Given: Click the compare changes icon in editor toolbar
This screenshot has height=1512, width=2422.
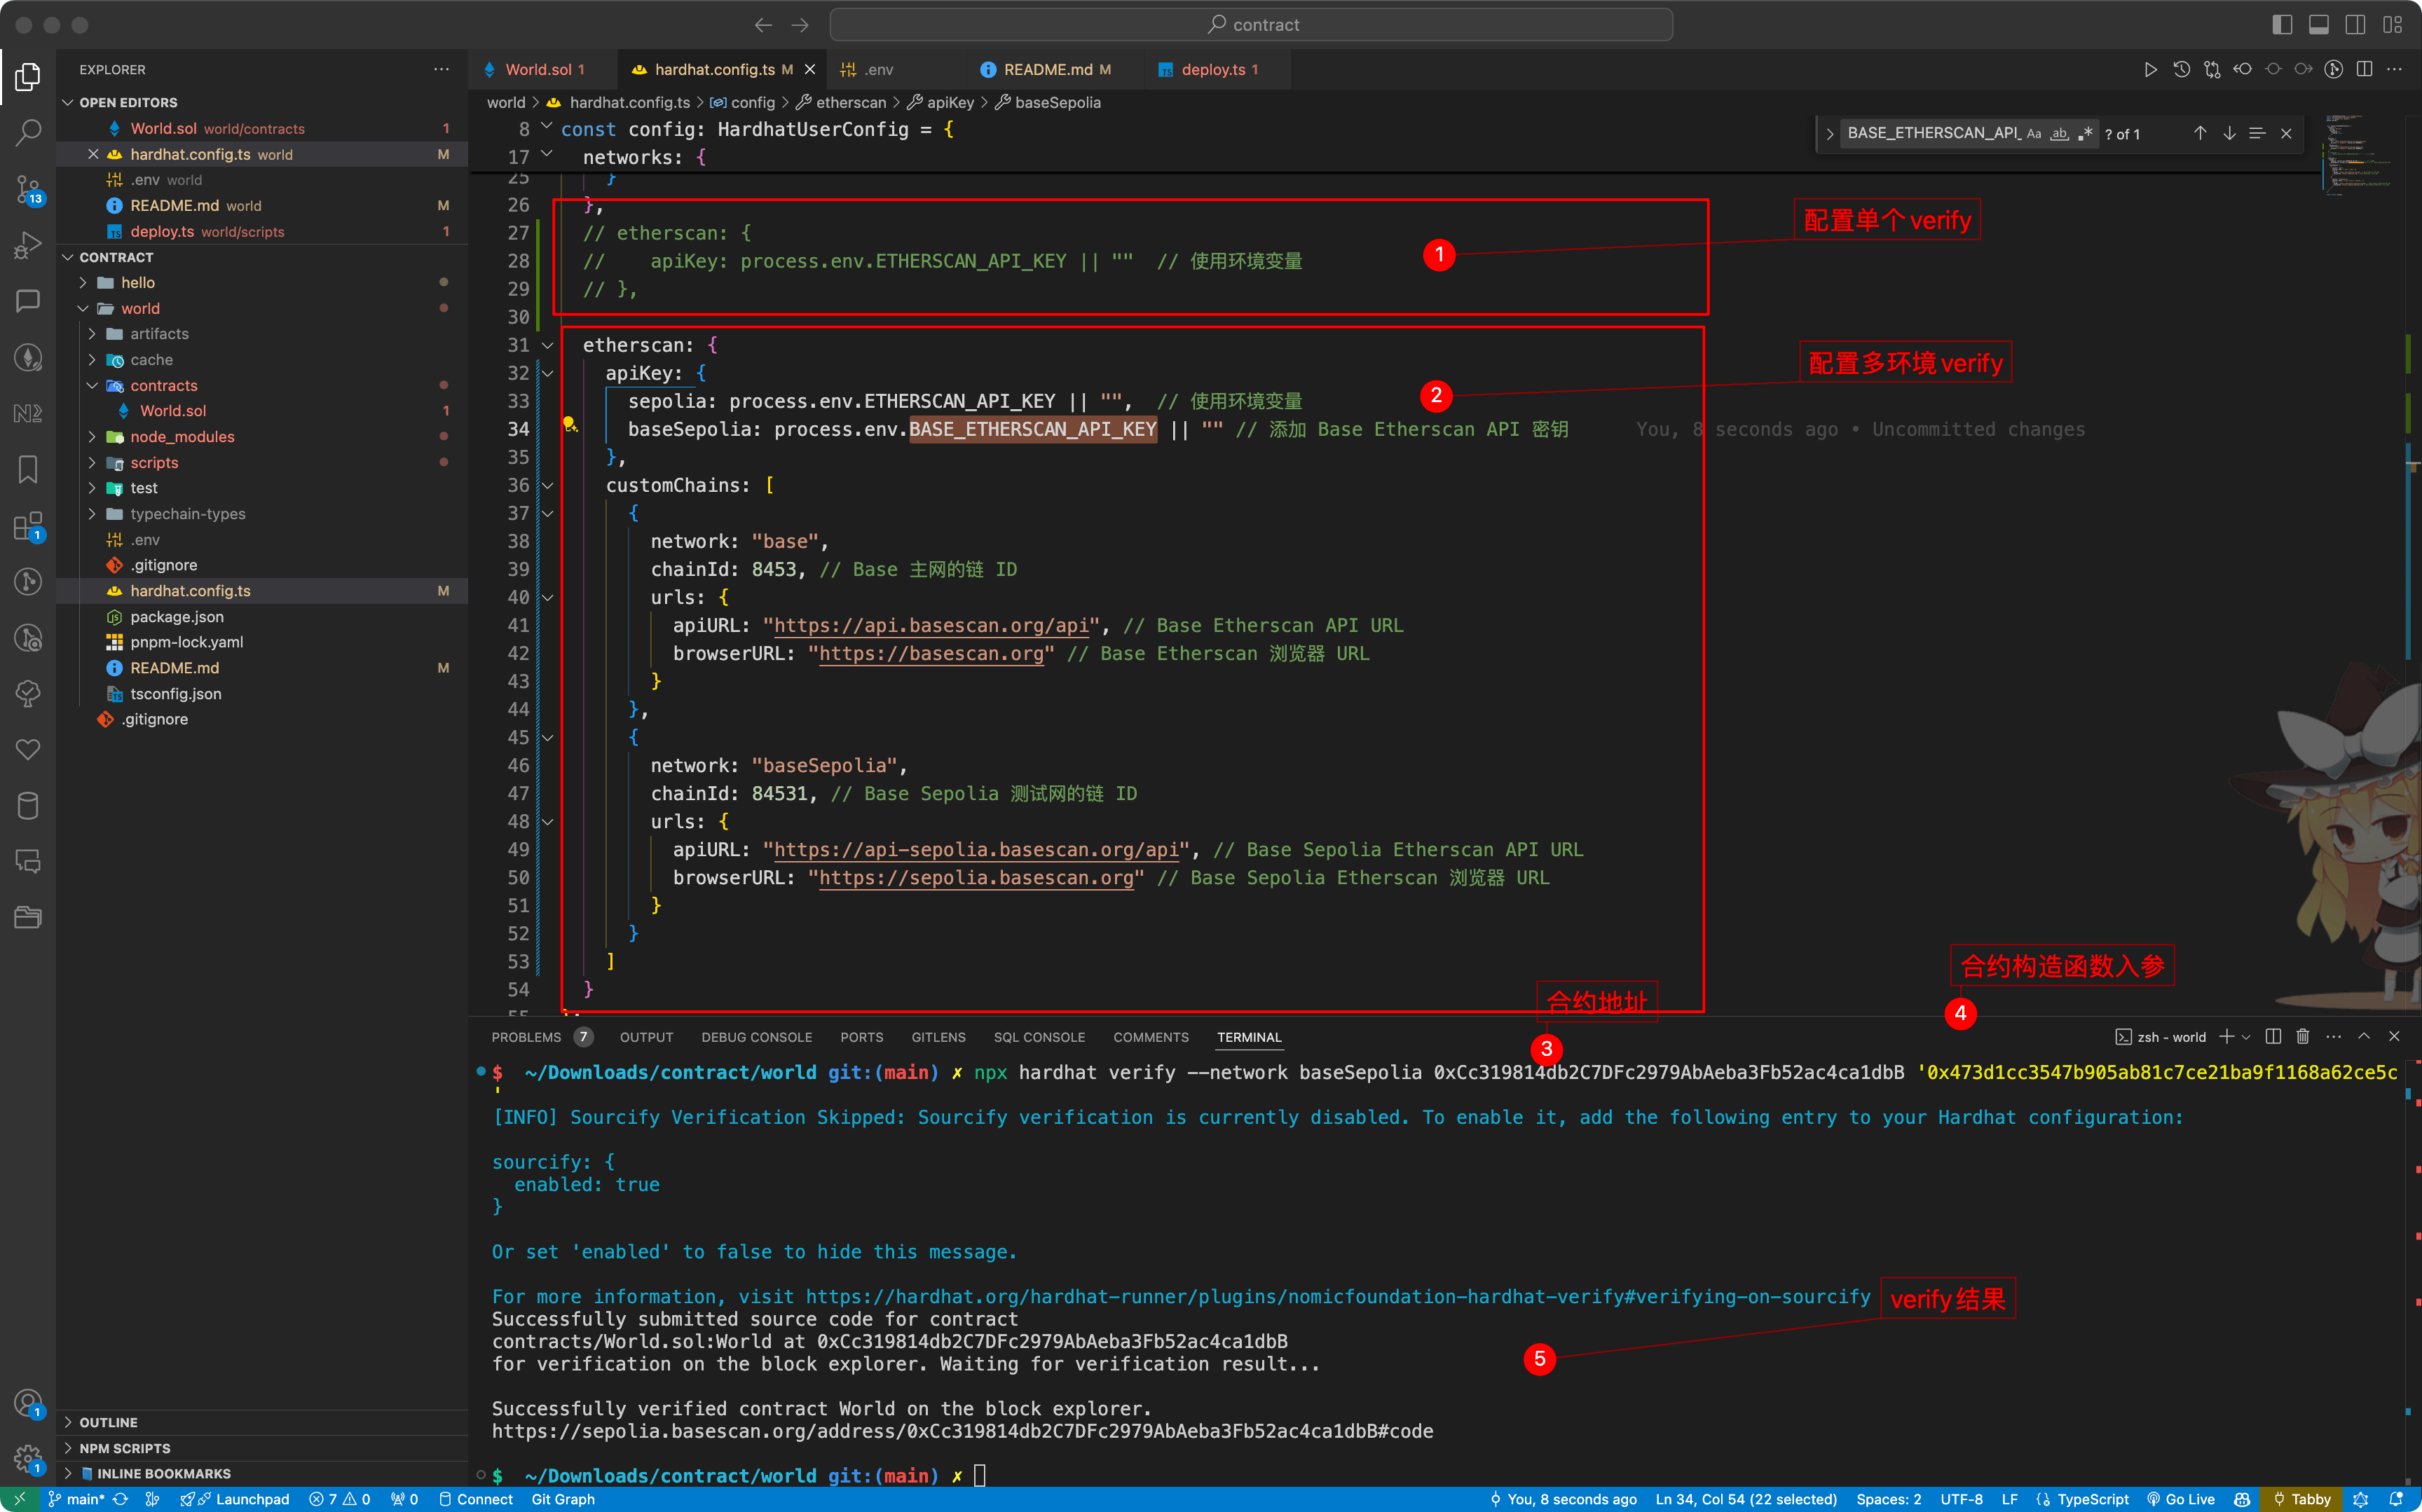Looking at the screenshot, I should tap(2212, 69).
